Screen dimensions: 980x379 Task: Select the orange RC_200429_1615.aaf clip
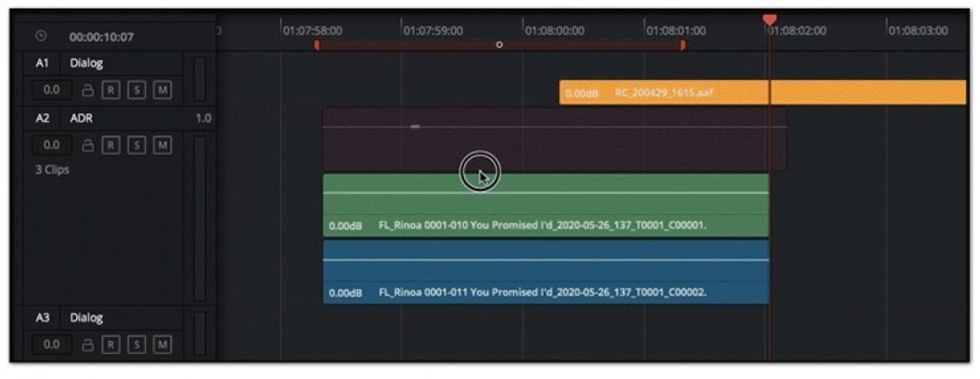click(x=762, y=93)
